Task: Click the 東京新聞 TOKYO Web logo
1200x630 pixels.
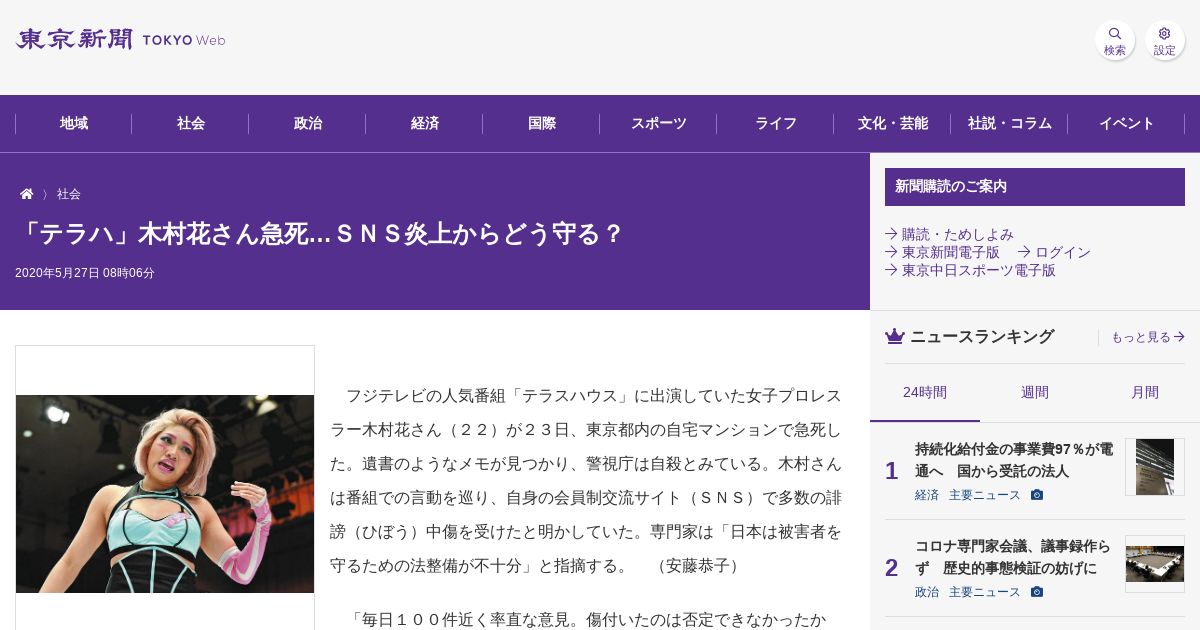Action: pyautogui.click(x=121, y=40)
